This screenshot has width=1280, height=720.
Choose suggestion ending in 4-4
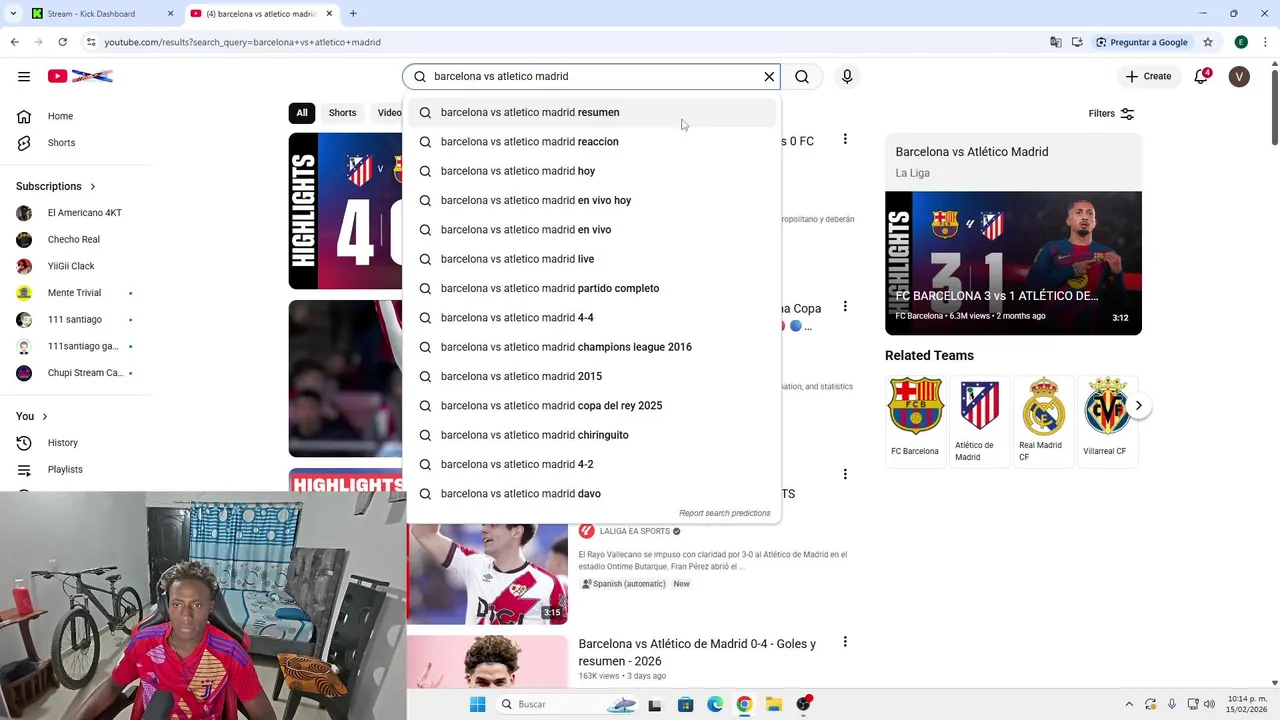click(592, 318)
